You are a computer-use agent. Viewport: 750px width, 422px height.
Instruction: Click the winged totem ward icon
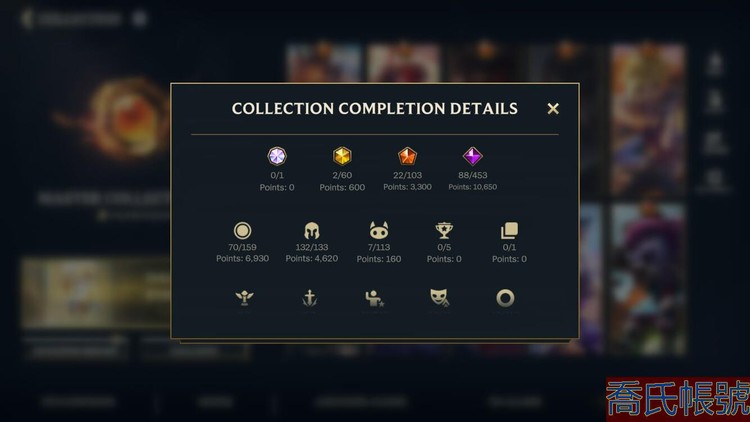click(244, 298)
